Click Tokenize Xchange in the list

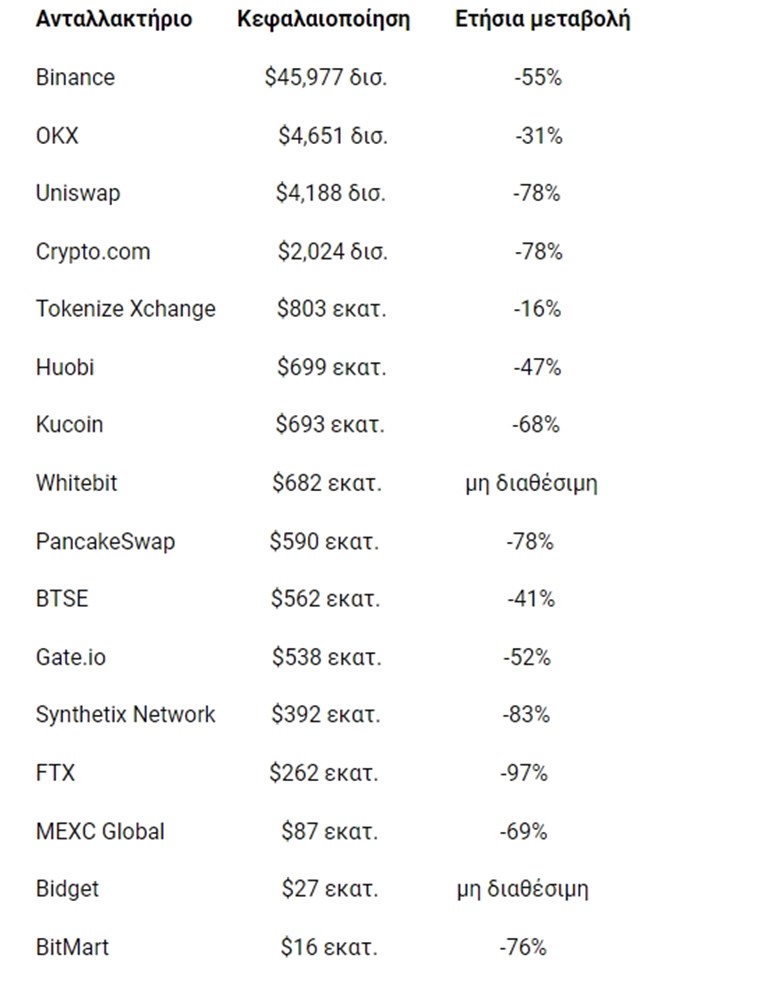pyautogui.click(x=126, y=309)
